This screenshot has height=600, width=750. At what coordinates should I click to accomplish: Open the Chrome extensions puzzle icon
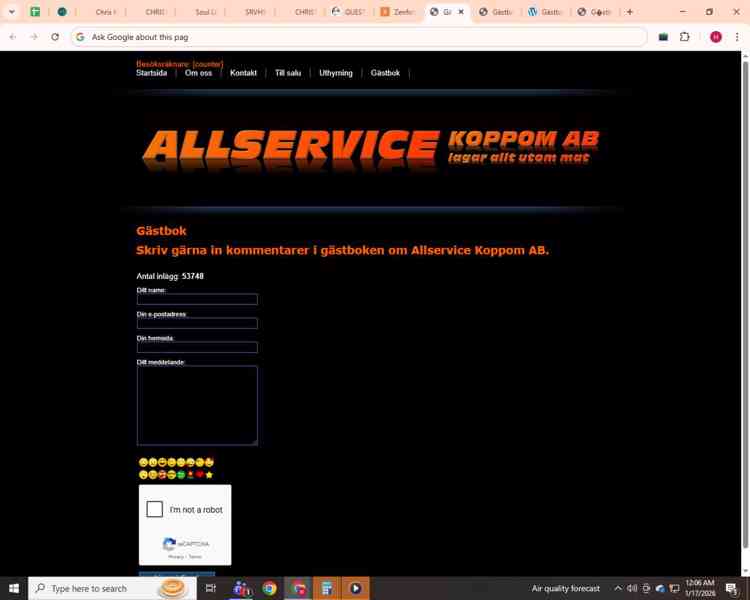685,37
